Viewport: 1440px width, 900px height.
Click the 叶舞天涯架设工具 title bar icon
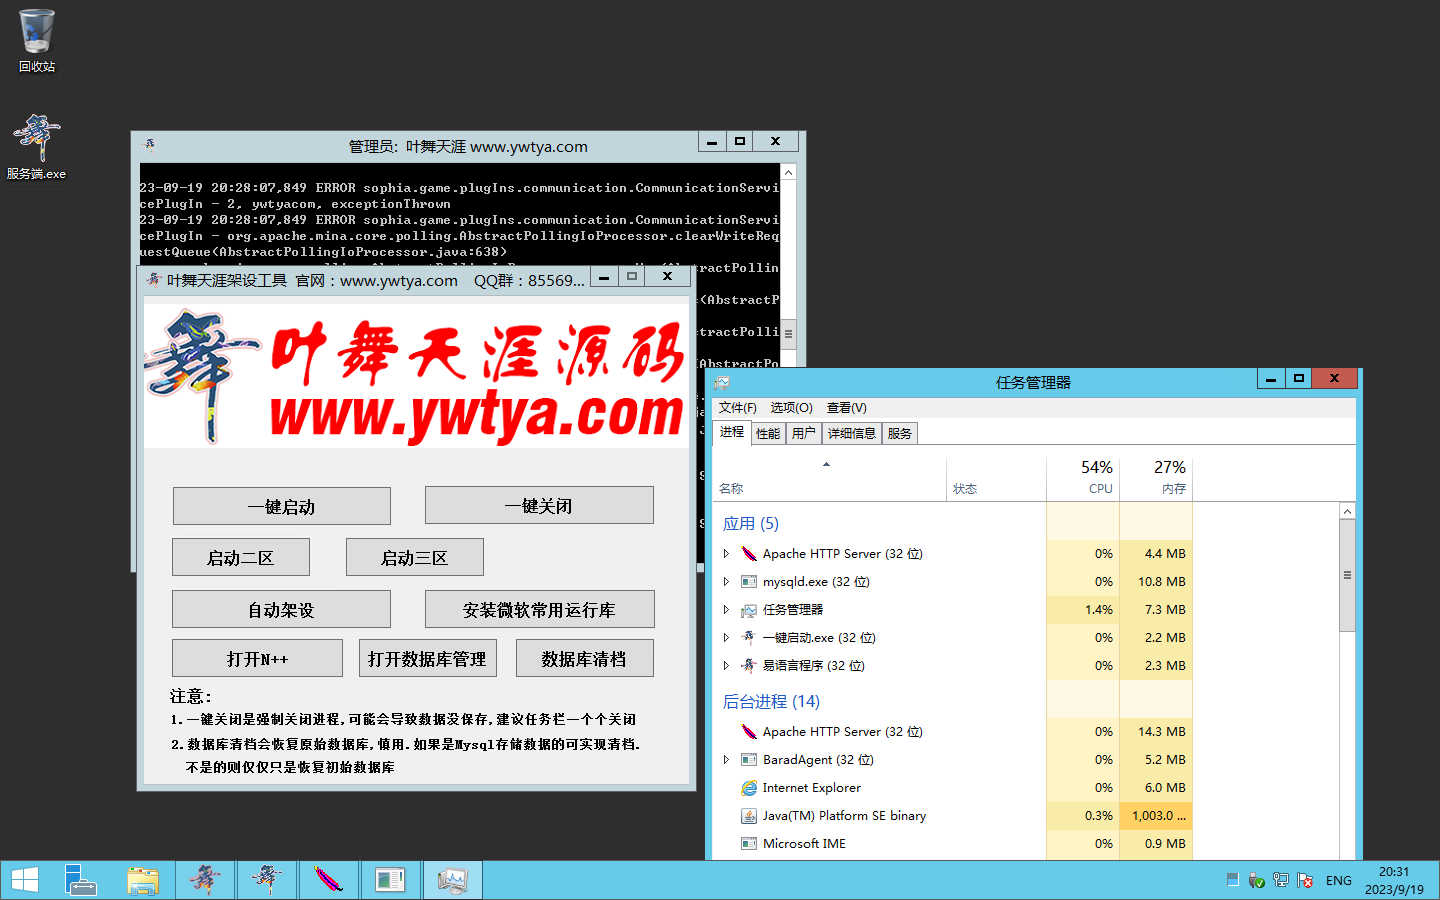(153, 279)
